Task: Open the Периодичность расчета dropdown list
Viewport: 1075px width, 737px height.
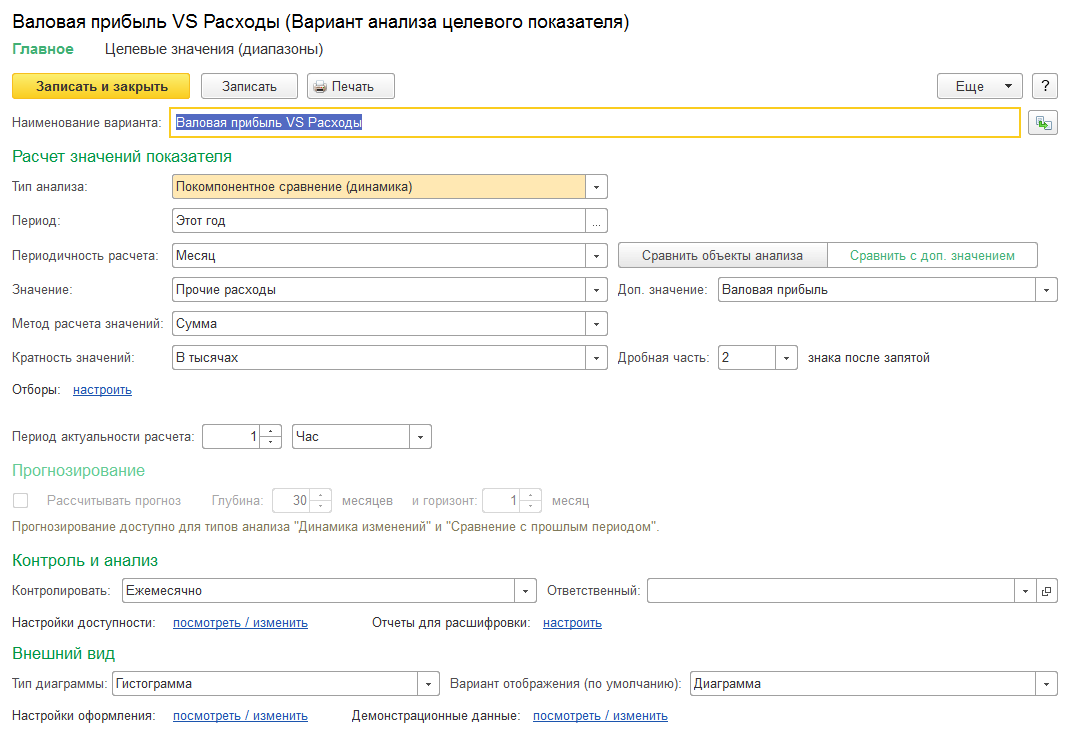Action: (596, 256)
